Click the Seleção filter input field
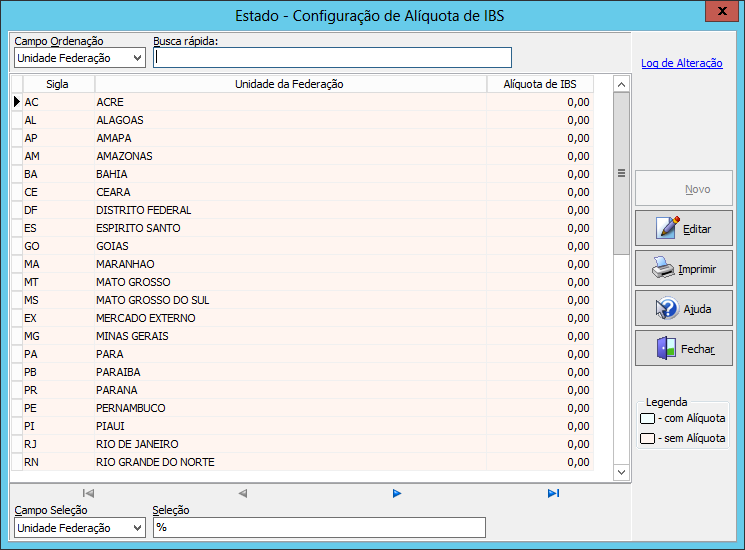This screenshot has height=550, width=745. (318, 528)
